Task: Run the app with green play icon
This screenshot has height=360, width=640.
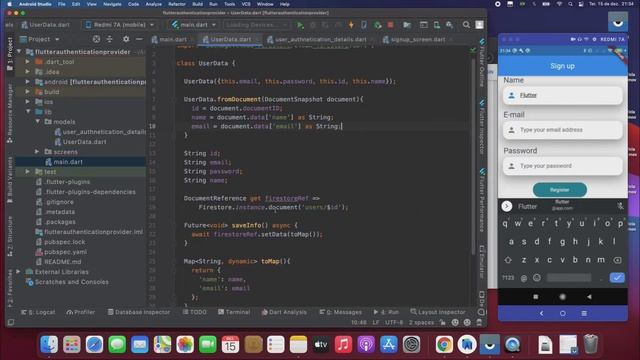Action: [300, 25]
